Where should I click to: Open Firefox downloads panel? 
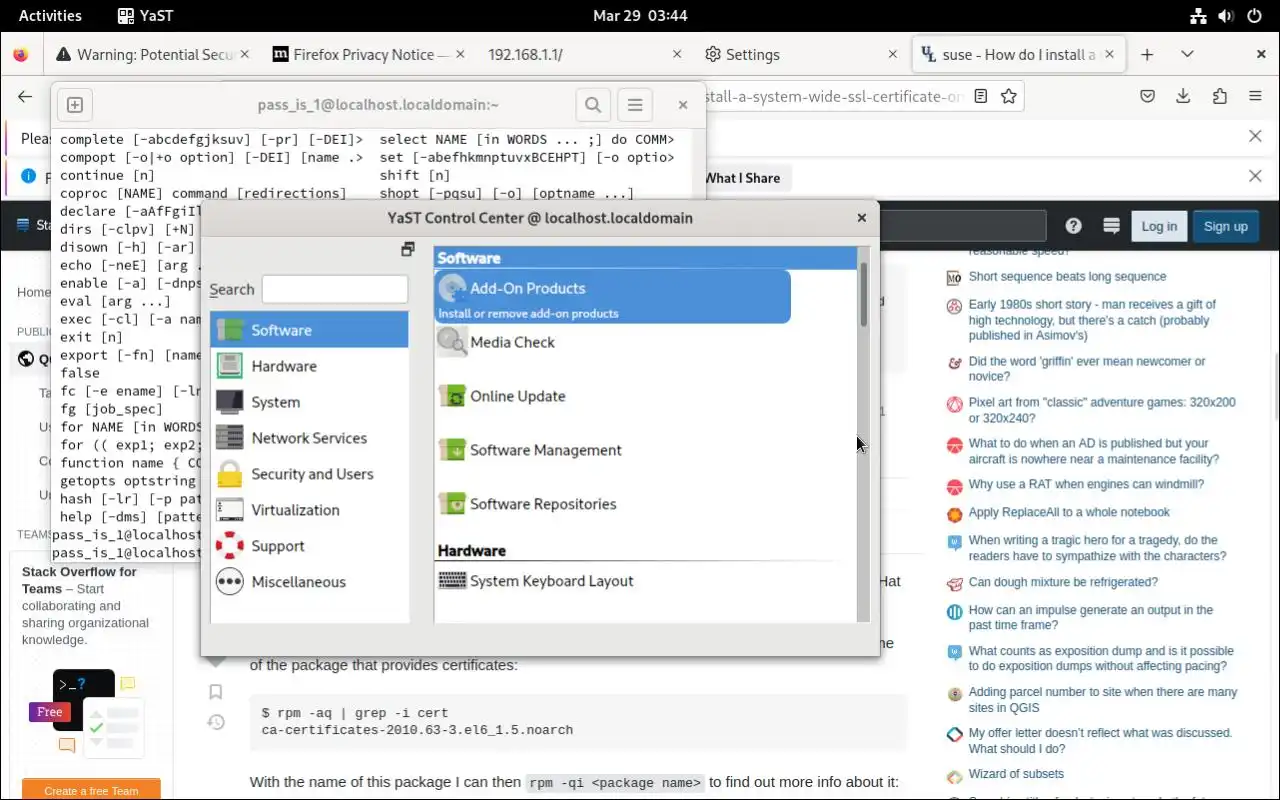click(x=1183, y=96)
